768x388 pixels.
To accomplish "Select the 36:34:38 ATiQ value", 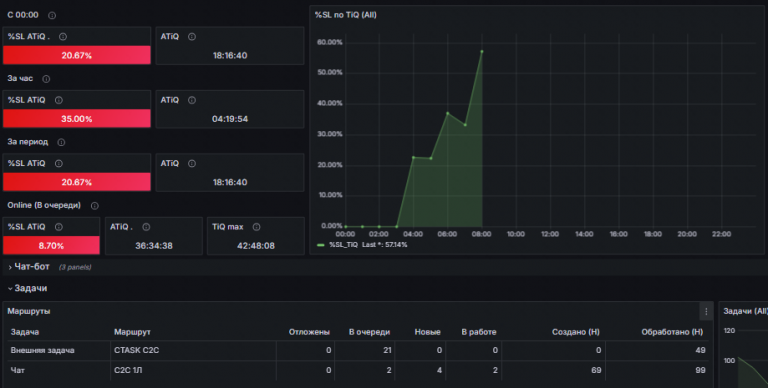I will 154,245.
